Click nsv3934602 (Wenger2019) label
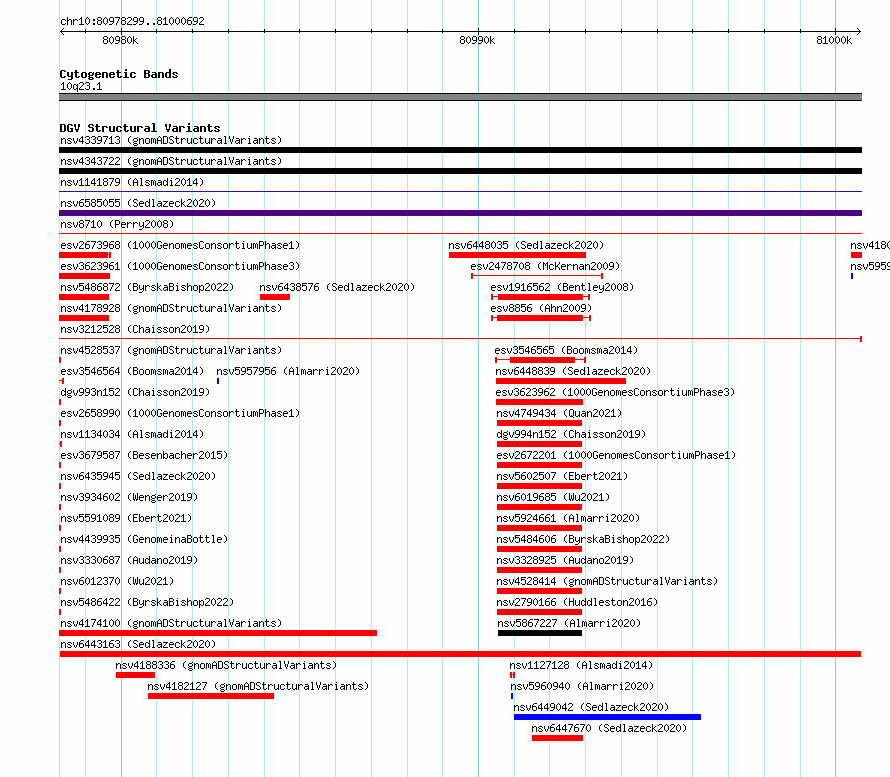This screenshot has height=777, width=890. click(129, 497)
